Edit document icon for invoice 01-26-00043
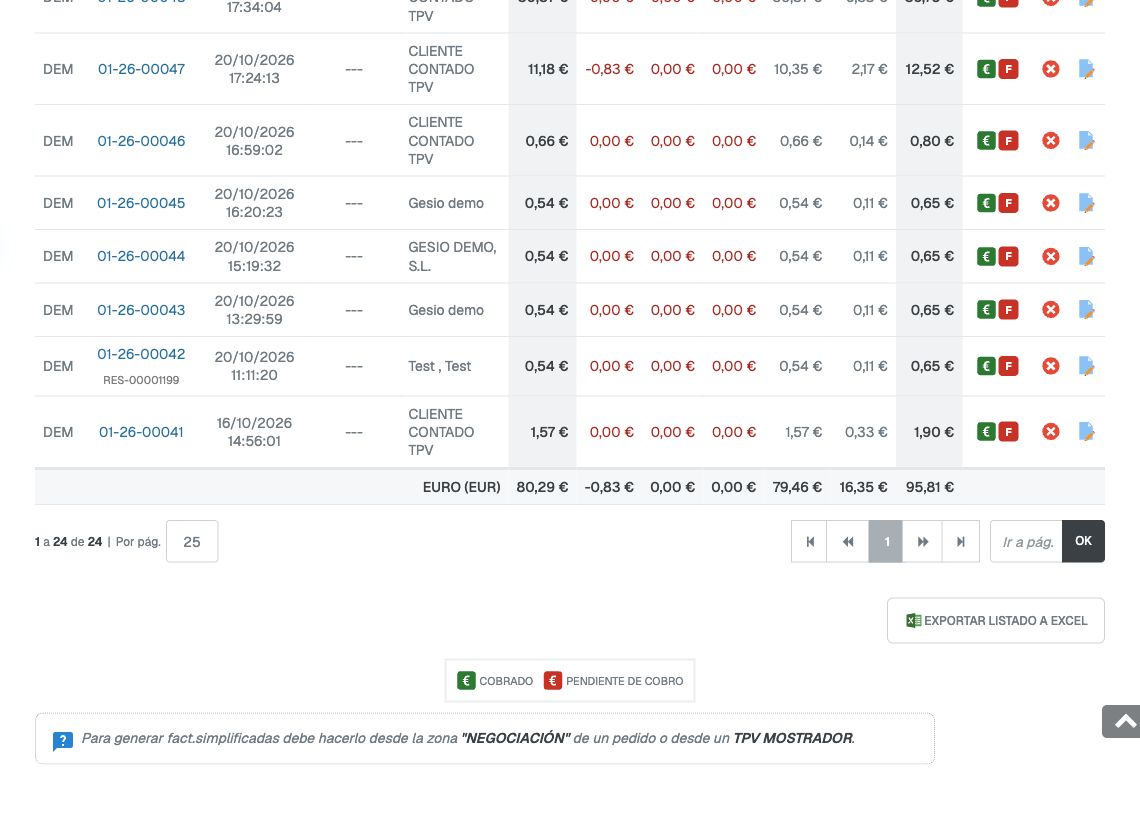Viewport: 1140px width, 830px height. [1086, 310]
